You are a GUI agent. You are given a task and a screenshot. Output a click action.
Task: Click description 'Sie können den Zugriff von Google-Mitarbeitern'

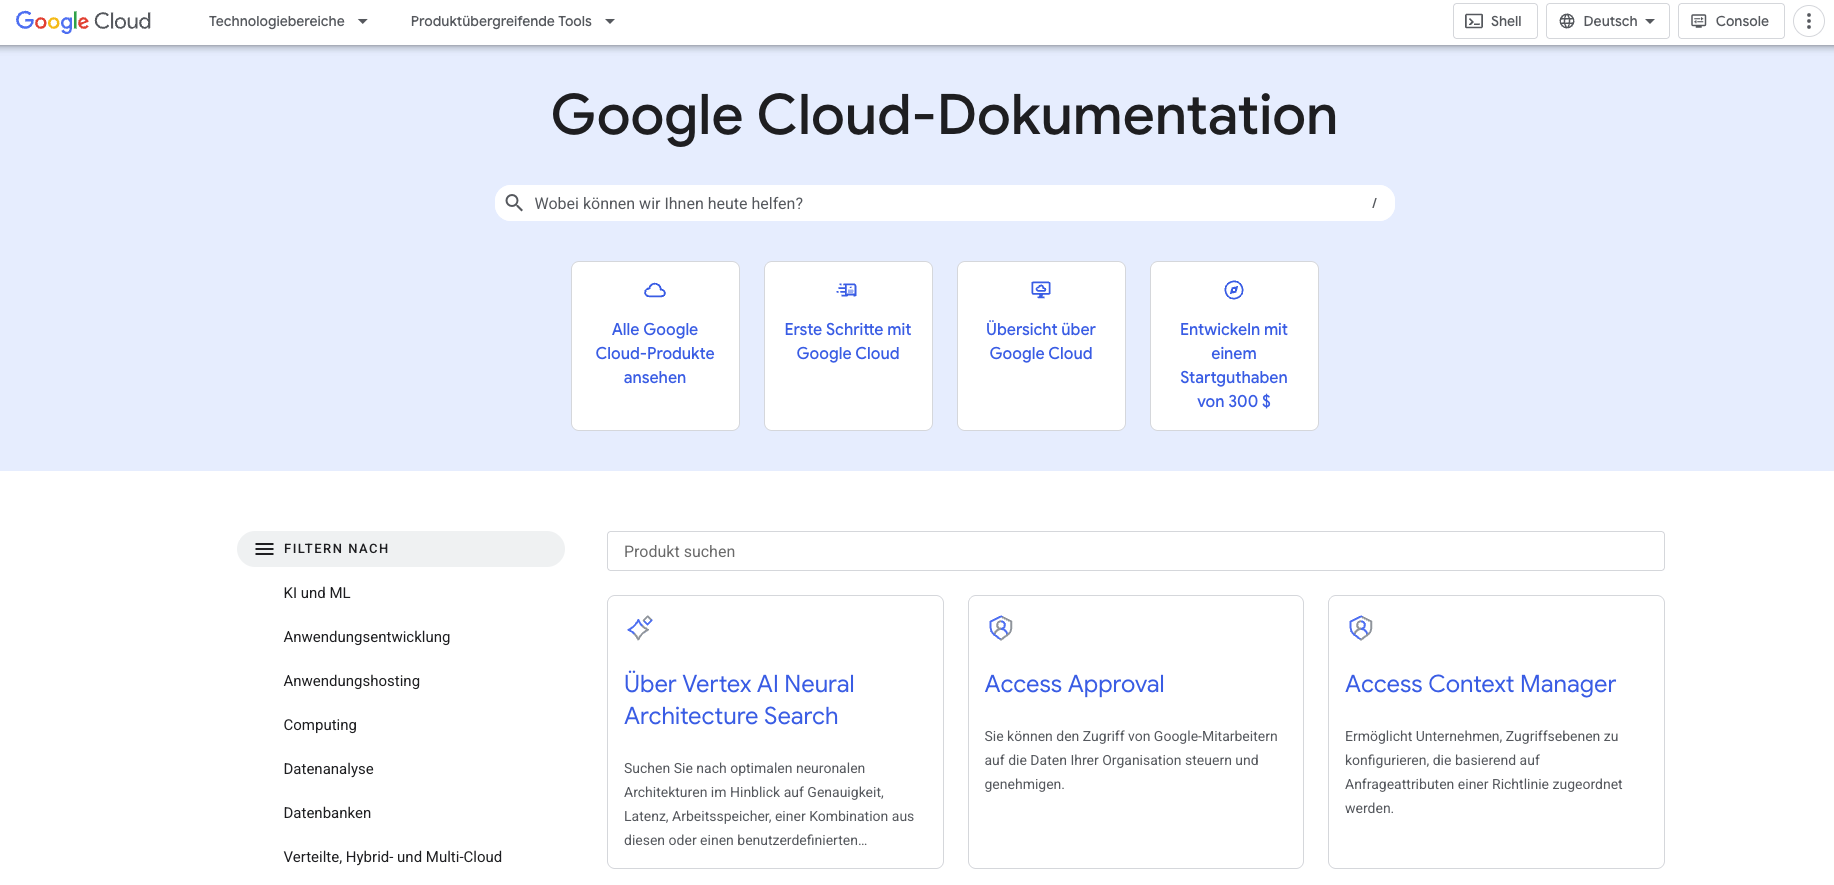[1131, 736]
